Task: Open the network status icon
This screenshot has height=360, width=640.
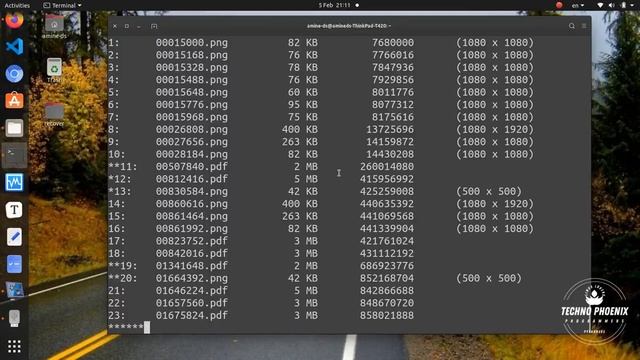Action: point(600,5)
